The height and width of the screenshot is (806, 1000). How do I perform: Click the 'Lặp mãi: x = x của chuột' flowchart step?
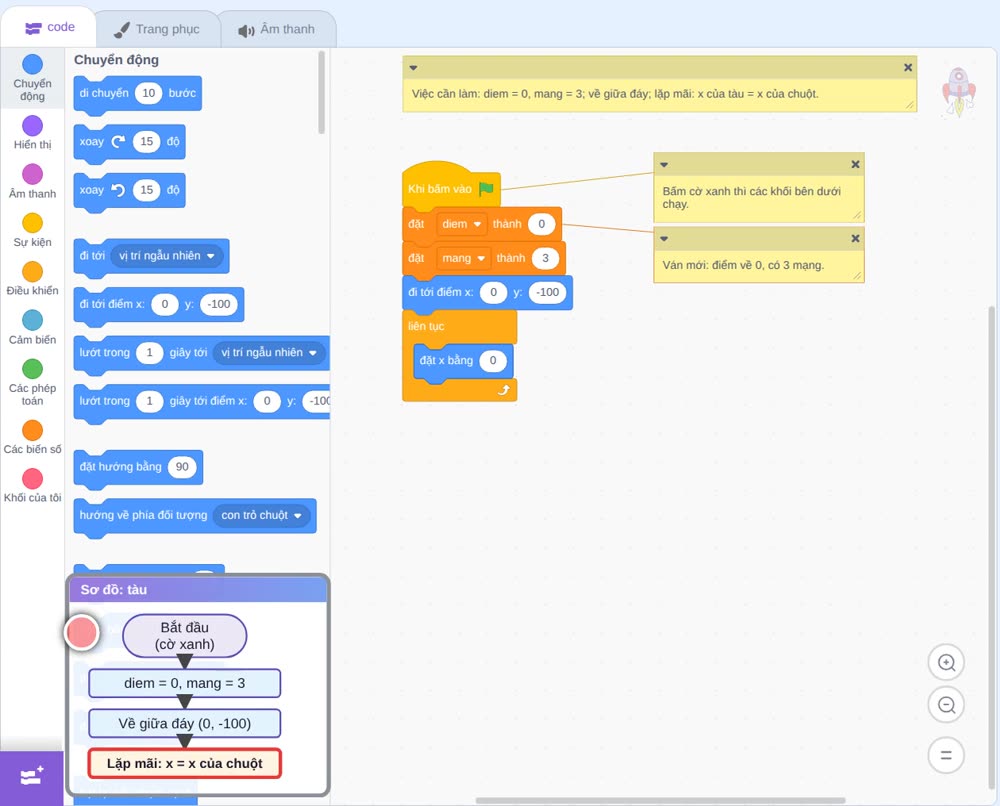(184, 763)
